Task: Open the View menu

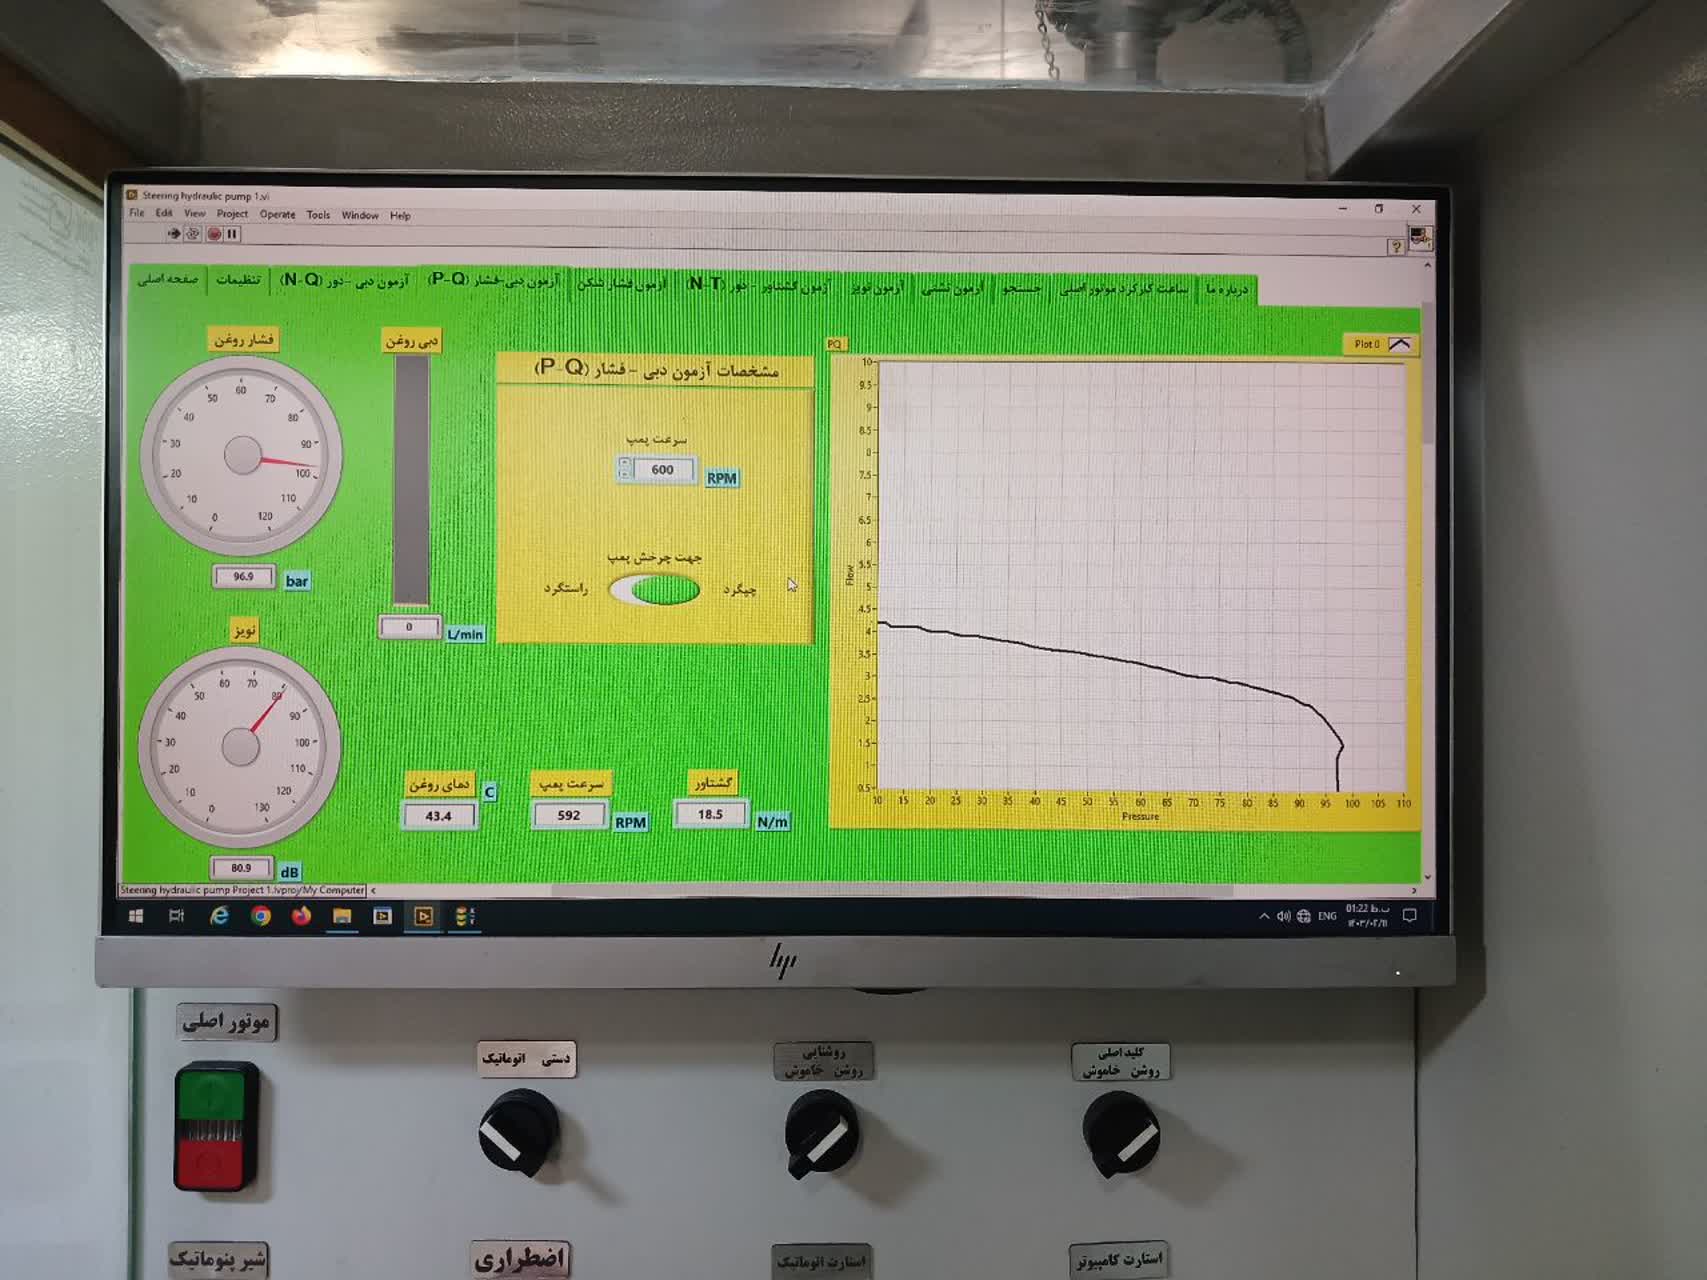Action: point(194,213)
